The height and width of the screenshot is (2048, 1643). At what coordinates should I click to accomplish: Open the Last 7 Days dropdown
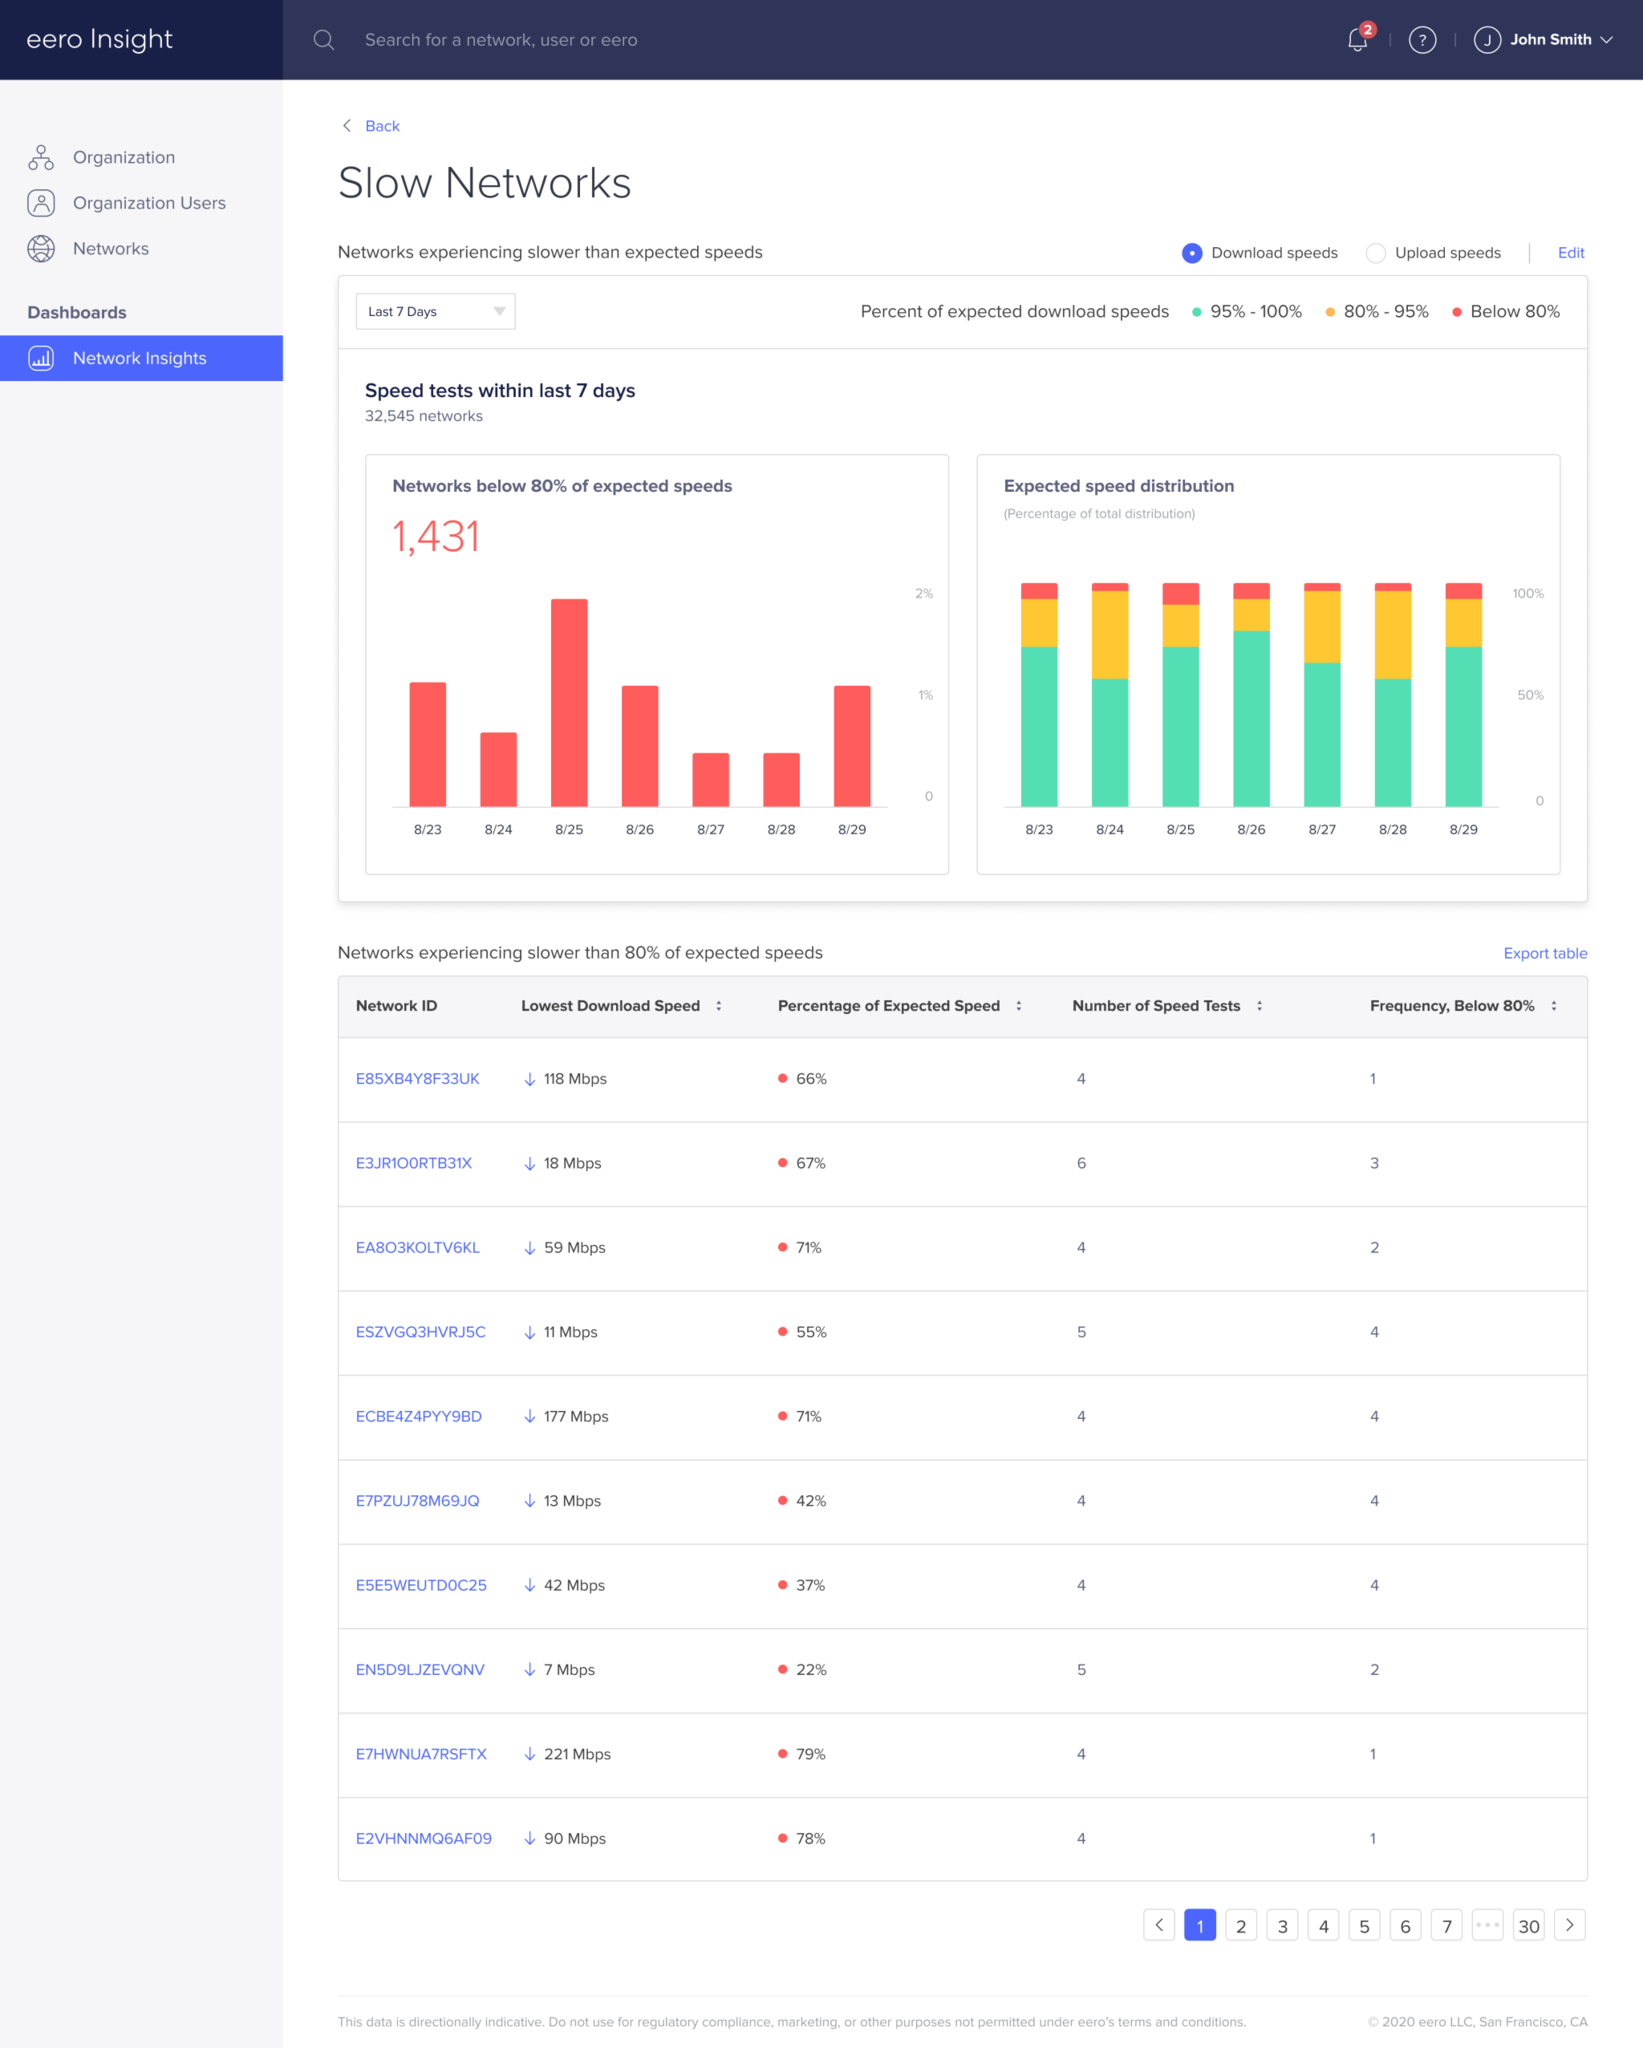(x=435, y=312)
